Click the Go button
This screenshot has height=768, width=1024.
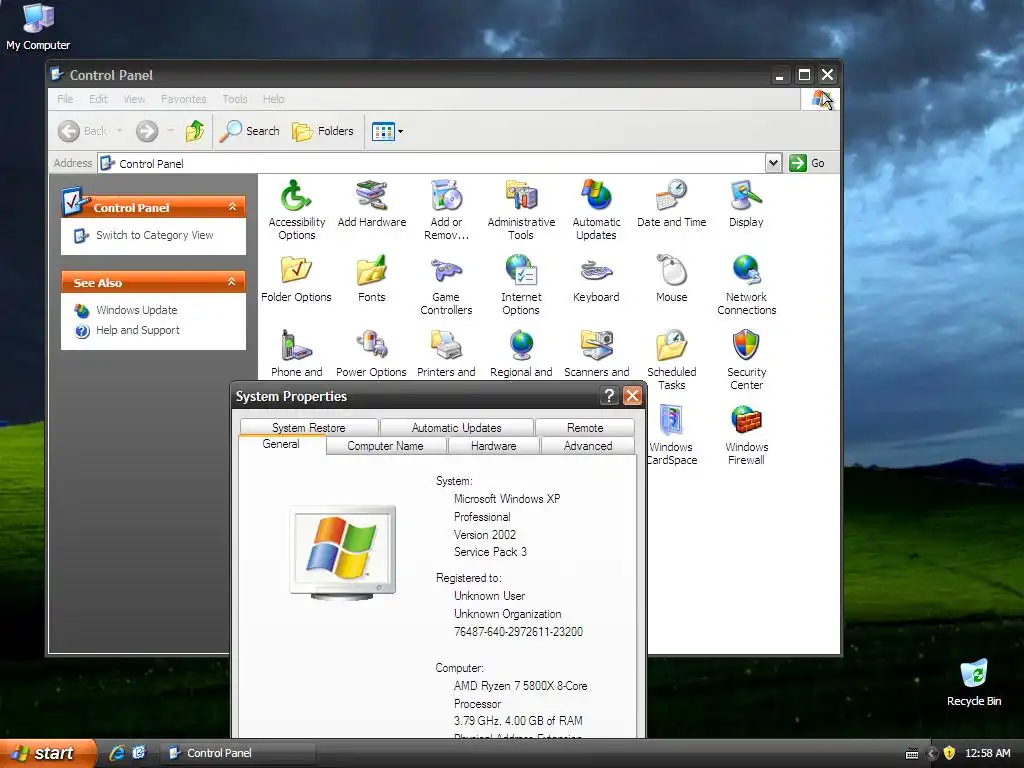pyautogui.click(x=807, y=163)
